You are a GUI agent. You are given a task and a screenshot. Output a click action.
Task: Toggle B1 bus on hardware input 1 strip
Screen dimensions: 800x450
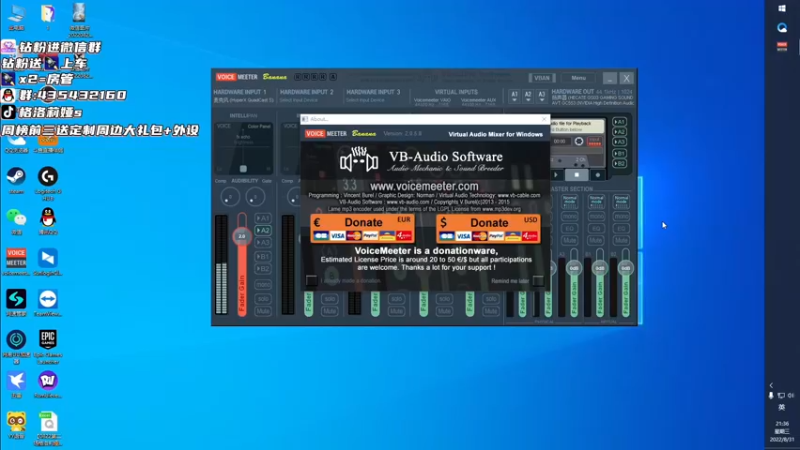point(263,257)
